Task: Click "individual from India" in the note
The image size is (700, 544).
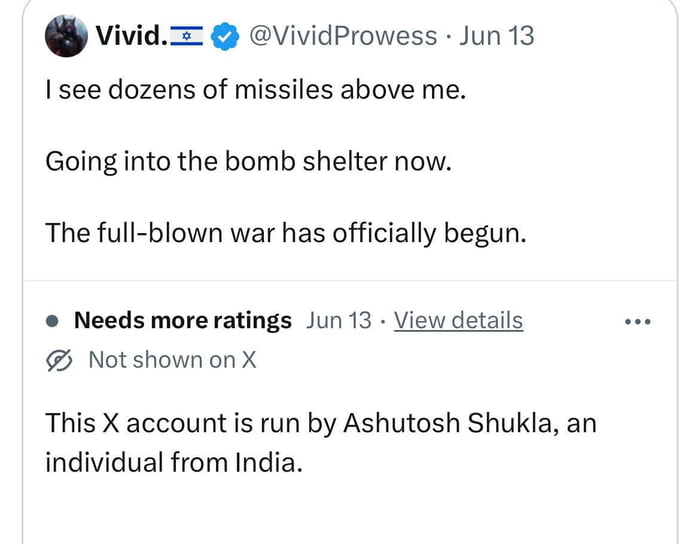Action: (173, 463)
